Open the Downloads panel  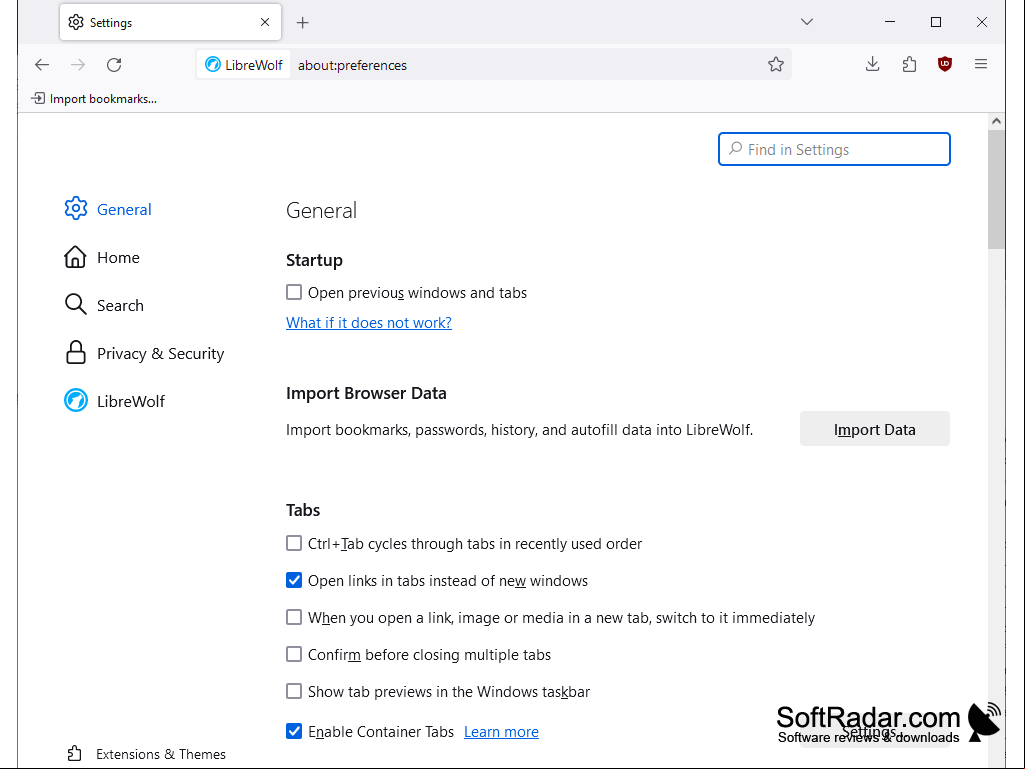872,64
